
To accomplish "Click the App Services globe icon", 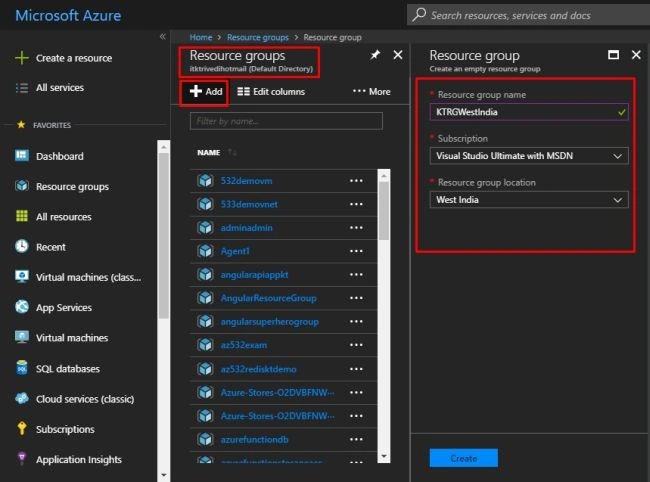I will pos(22,307).
